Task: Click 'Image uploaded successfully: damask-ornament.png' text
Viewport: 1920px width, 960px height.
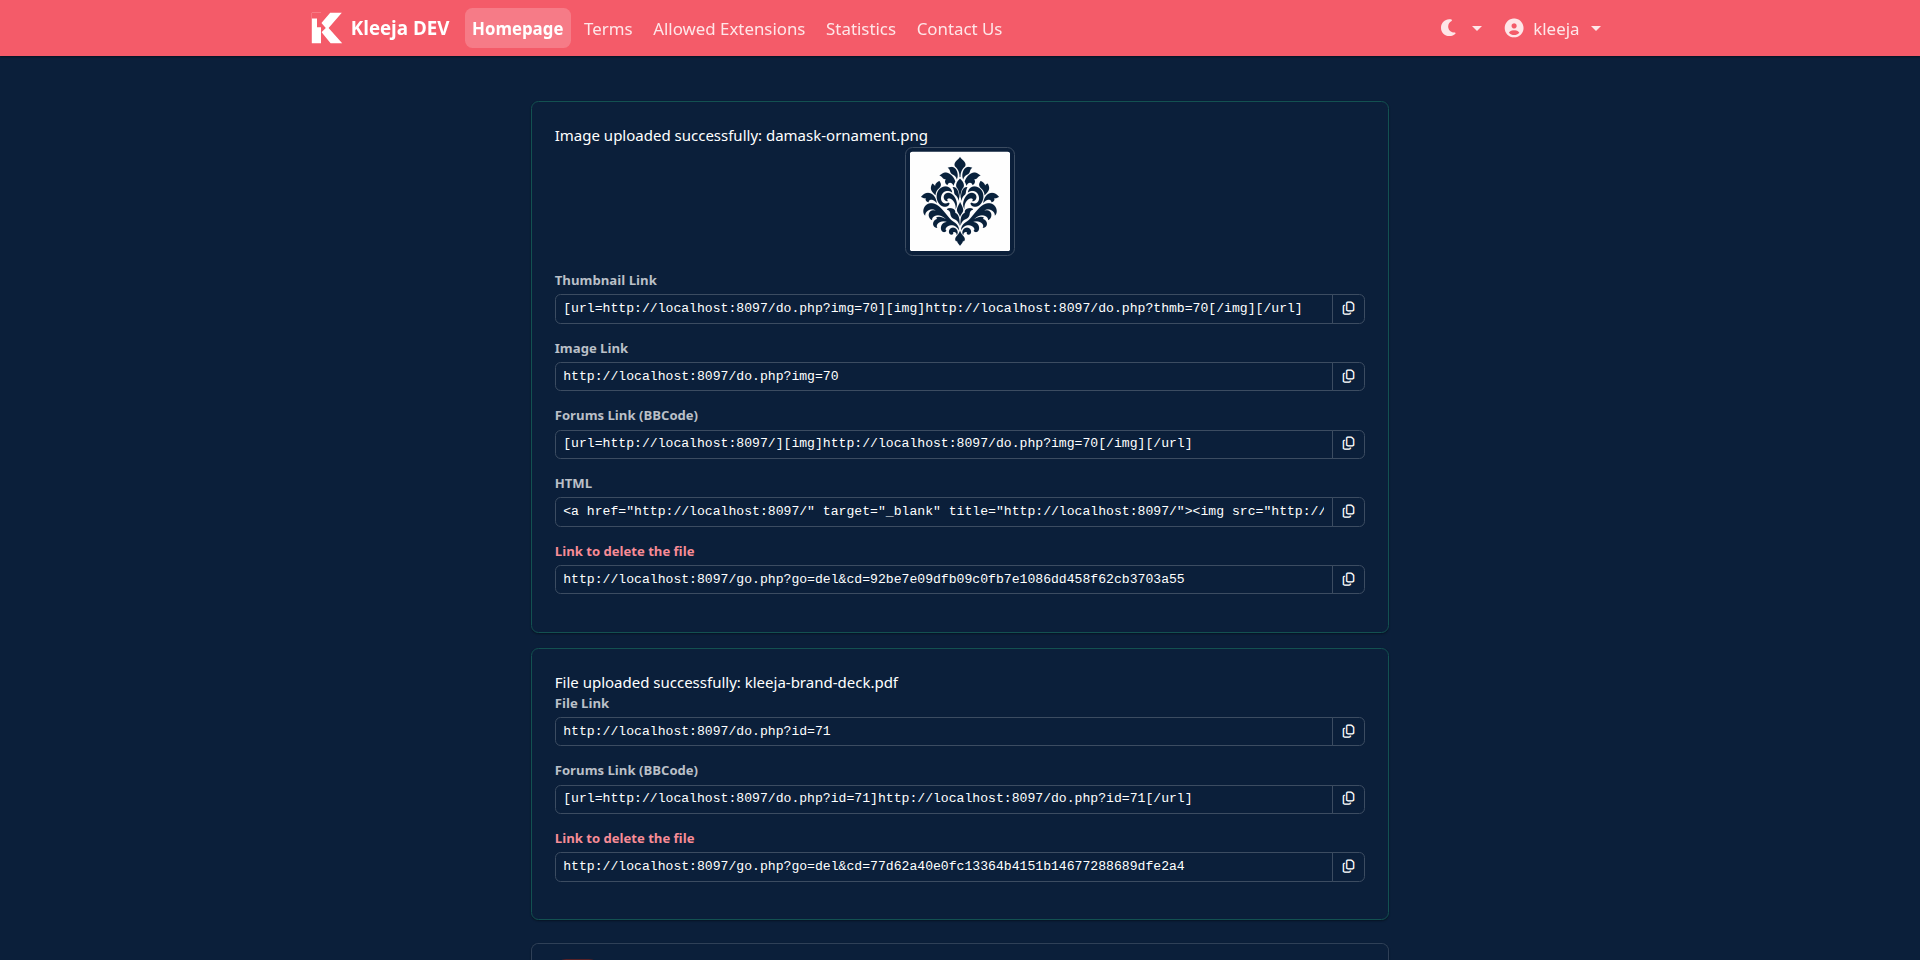Action: 741,136
